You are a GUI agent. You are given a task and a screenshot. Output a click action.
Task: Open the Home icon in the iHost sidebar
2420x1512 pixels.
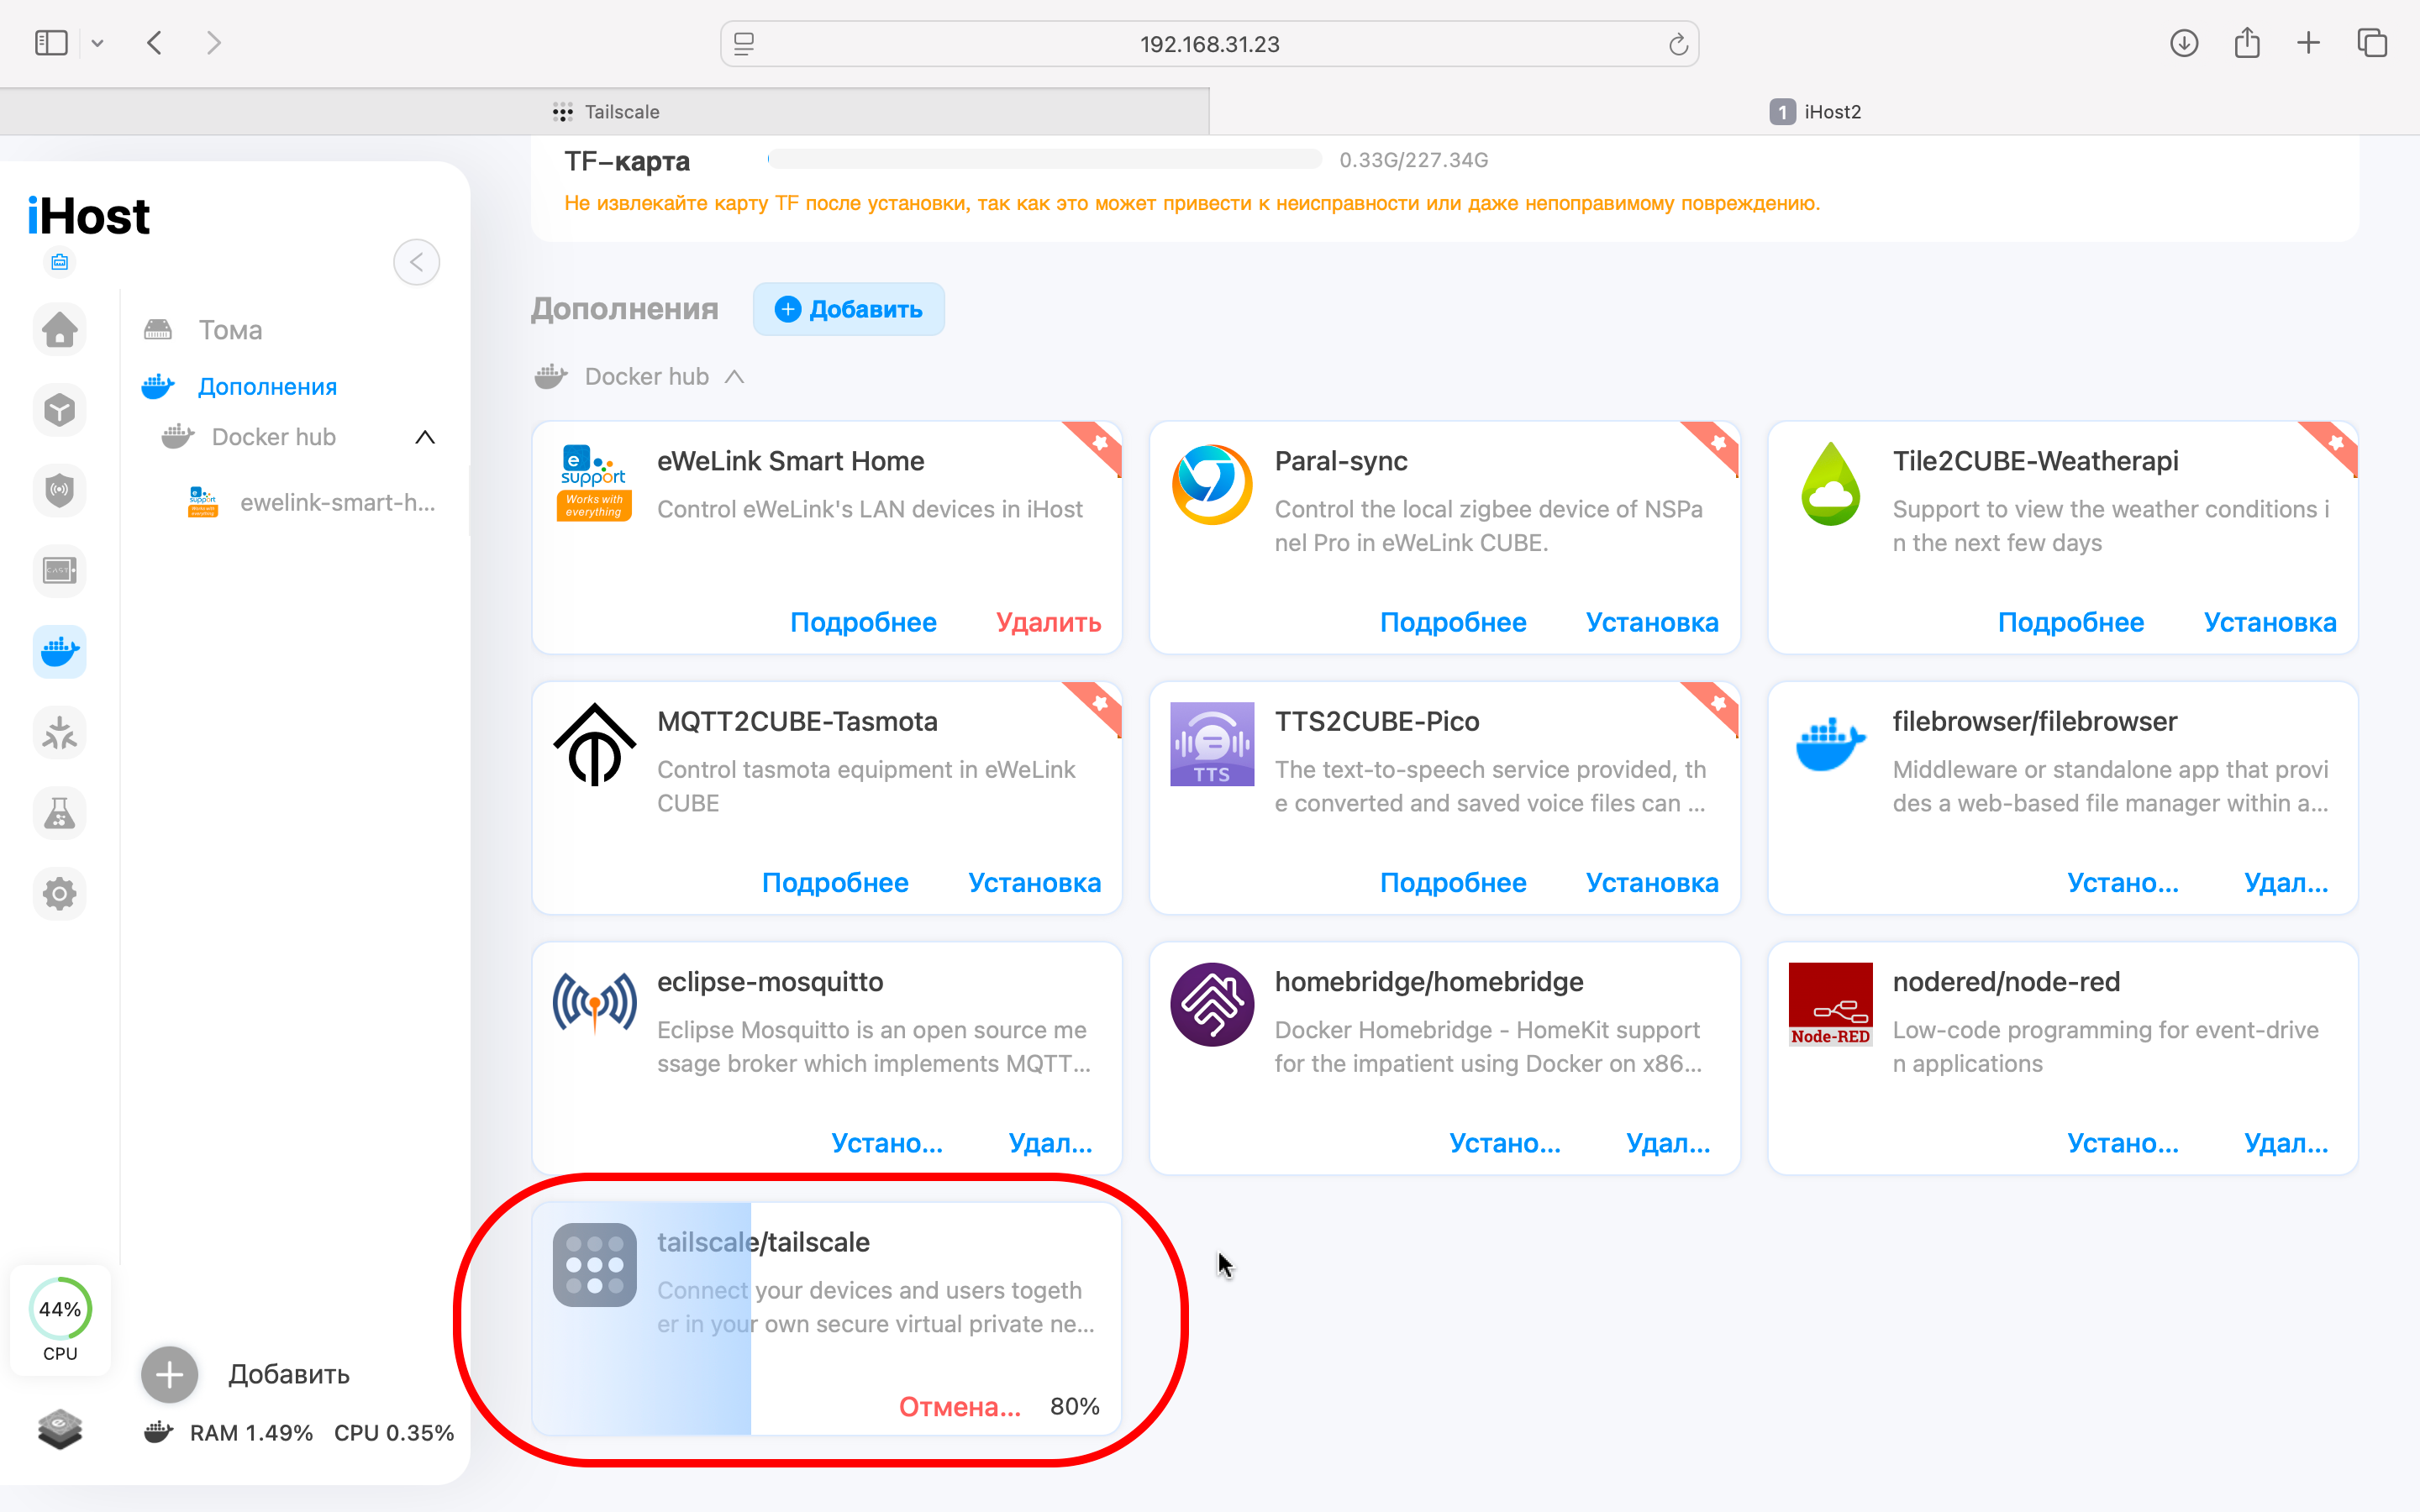pos(60,329)
